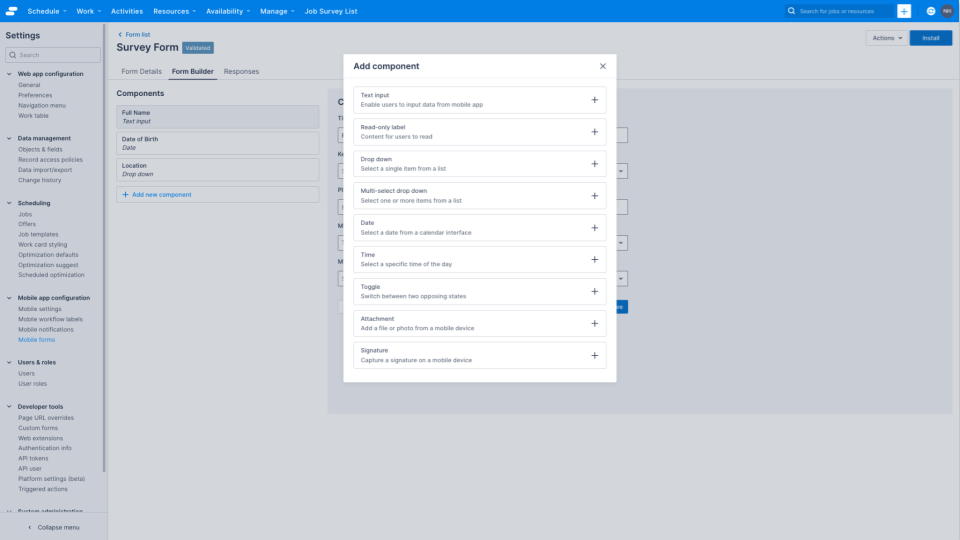Add the Read-only label component via plus icon
The image size is (960, 540).
click(594, 132)
